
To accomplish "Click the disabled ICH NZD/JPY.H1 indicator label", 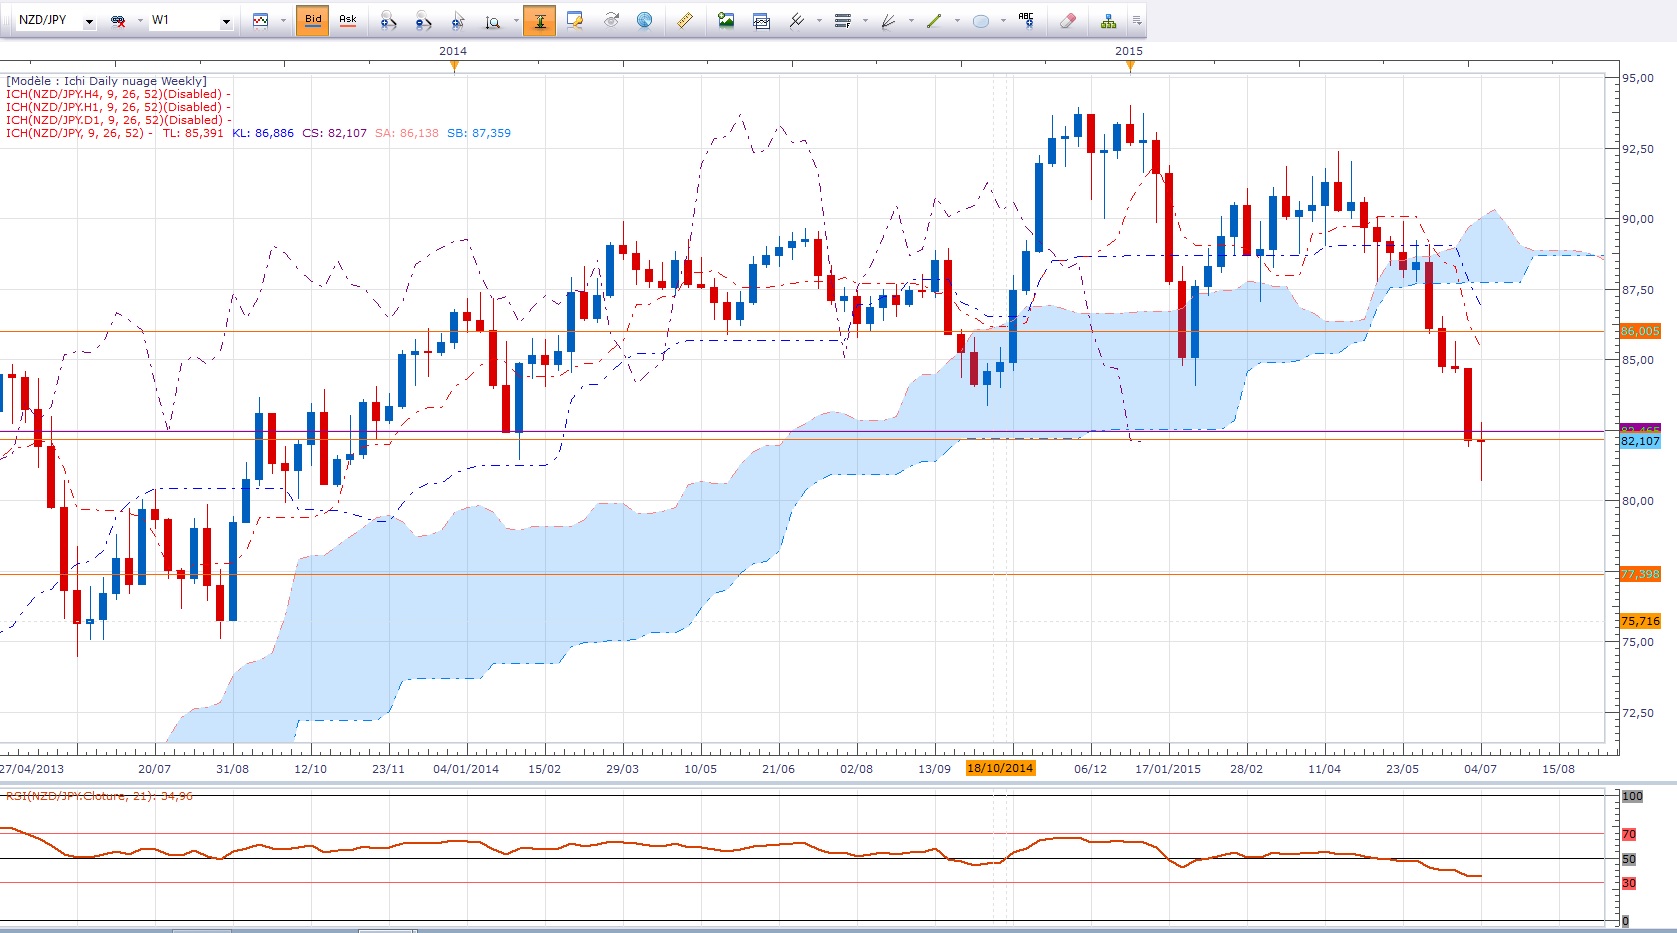I will pos(118,107).
